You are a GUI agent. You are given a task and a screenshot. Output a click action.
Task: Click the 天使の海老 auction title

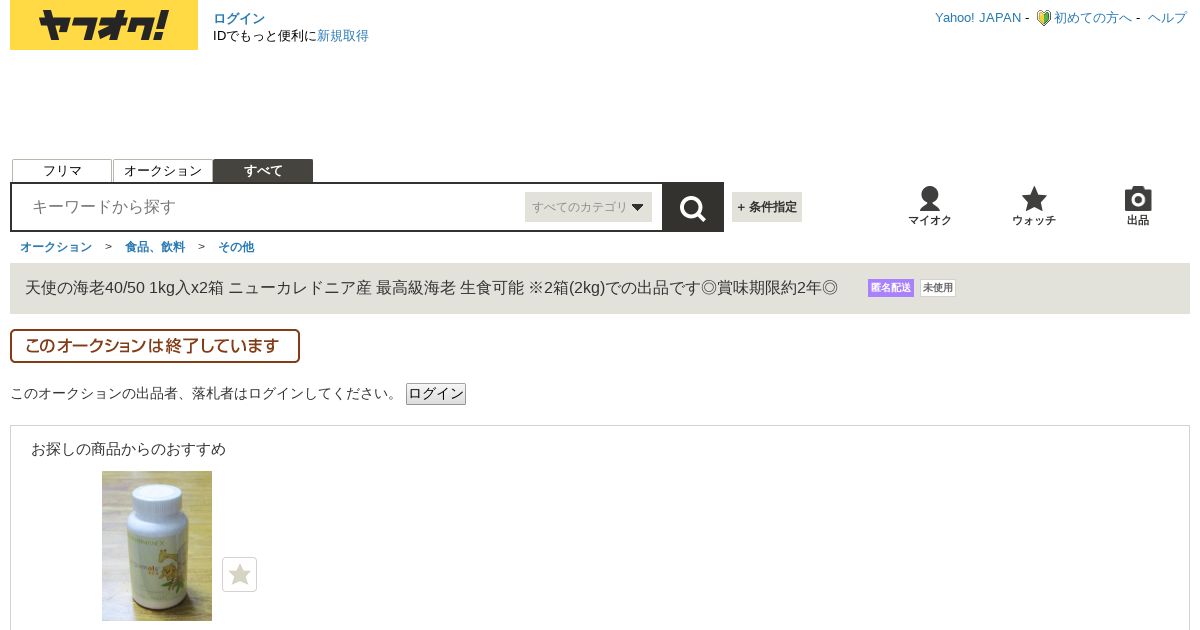tap(431, 288)
